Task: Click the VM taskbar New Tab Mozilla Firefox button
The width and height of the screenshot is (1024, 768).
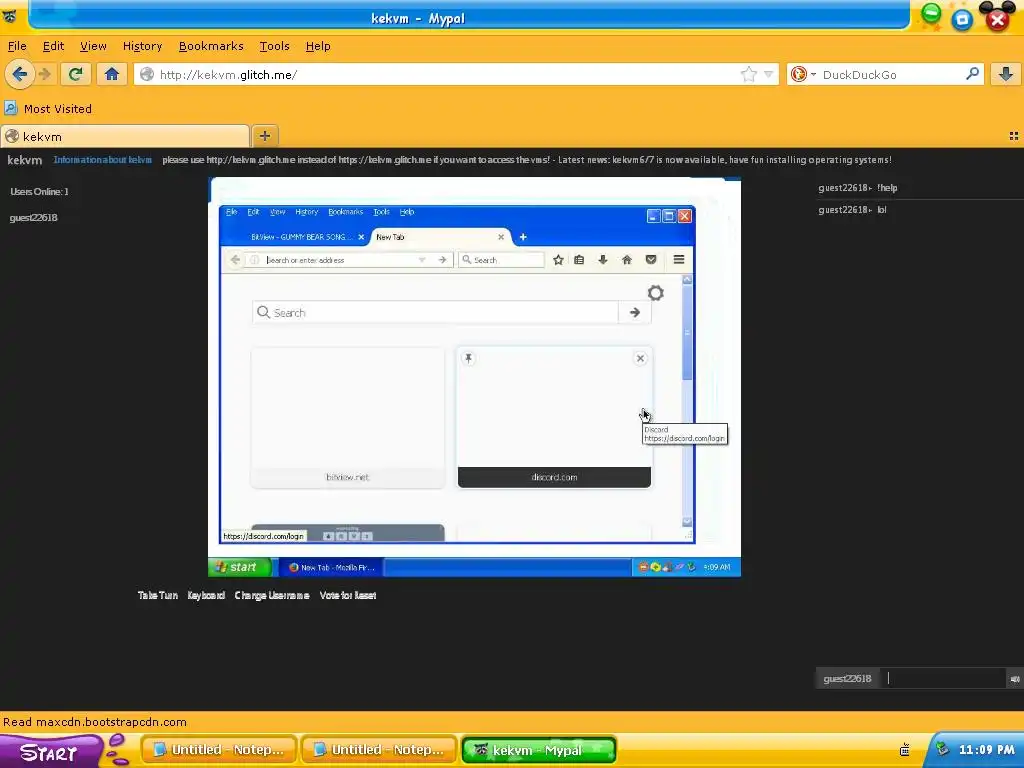Action: (x=332, y=567)
